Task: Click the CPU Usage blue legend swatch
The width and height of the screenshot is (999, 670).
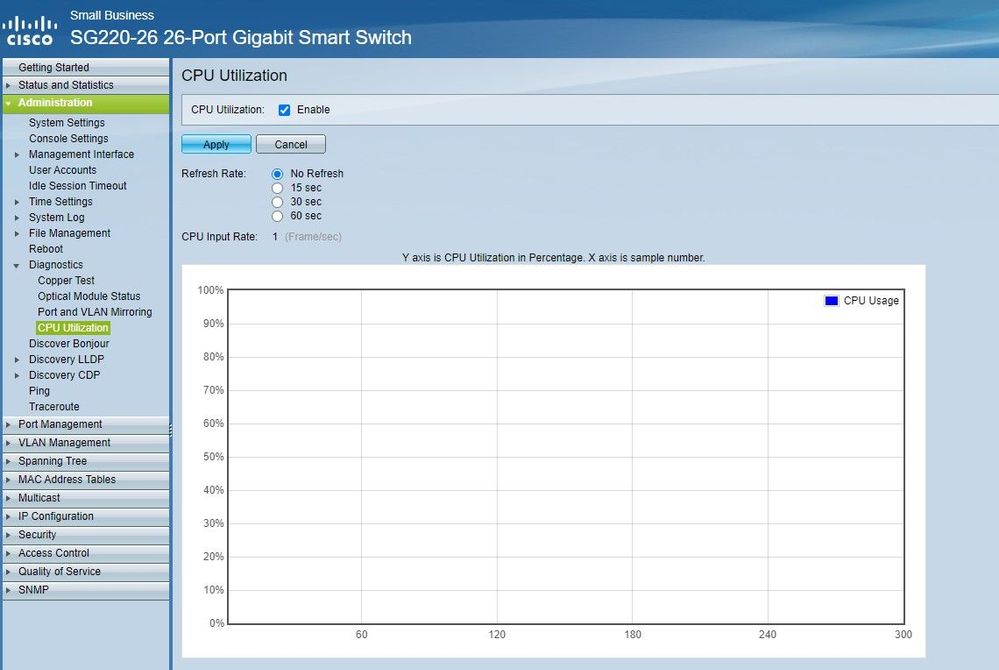Action: pyautogui.click(x=831, y=301)
